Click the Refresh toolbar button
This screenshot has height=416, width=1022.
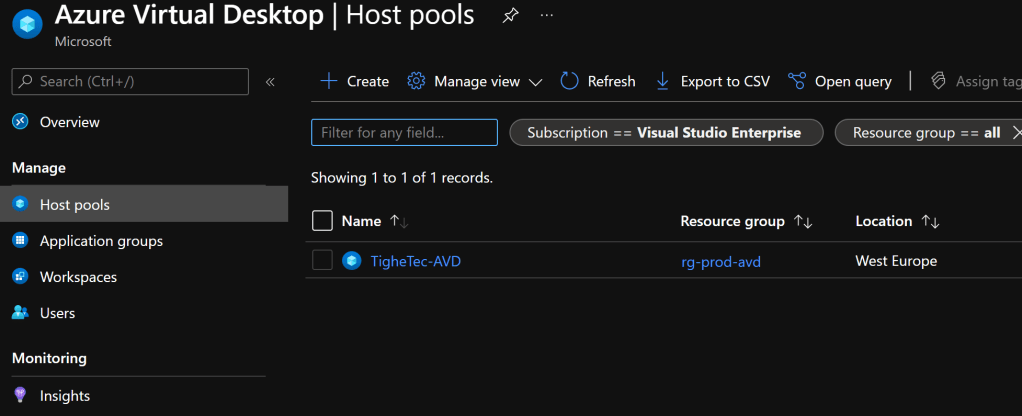click(x=598, y=82)
